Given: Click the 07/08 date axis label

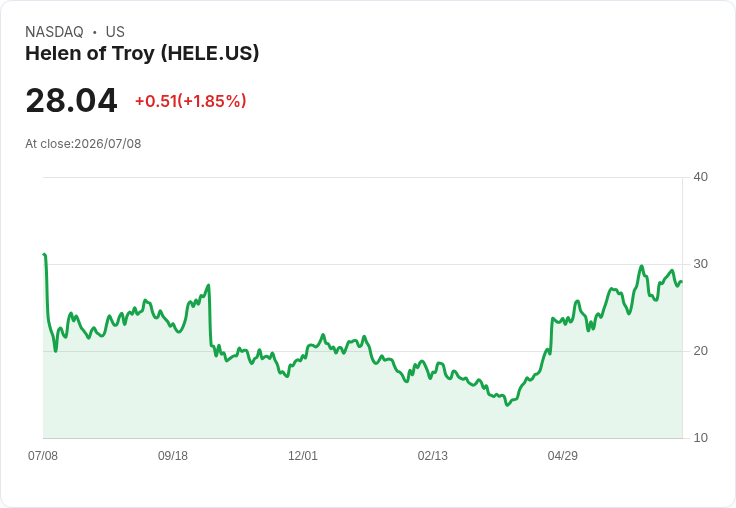Looking at the screenshot, I should 43,455.
